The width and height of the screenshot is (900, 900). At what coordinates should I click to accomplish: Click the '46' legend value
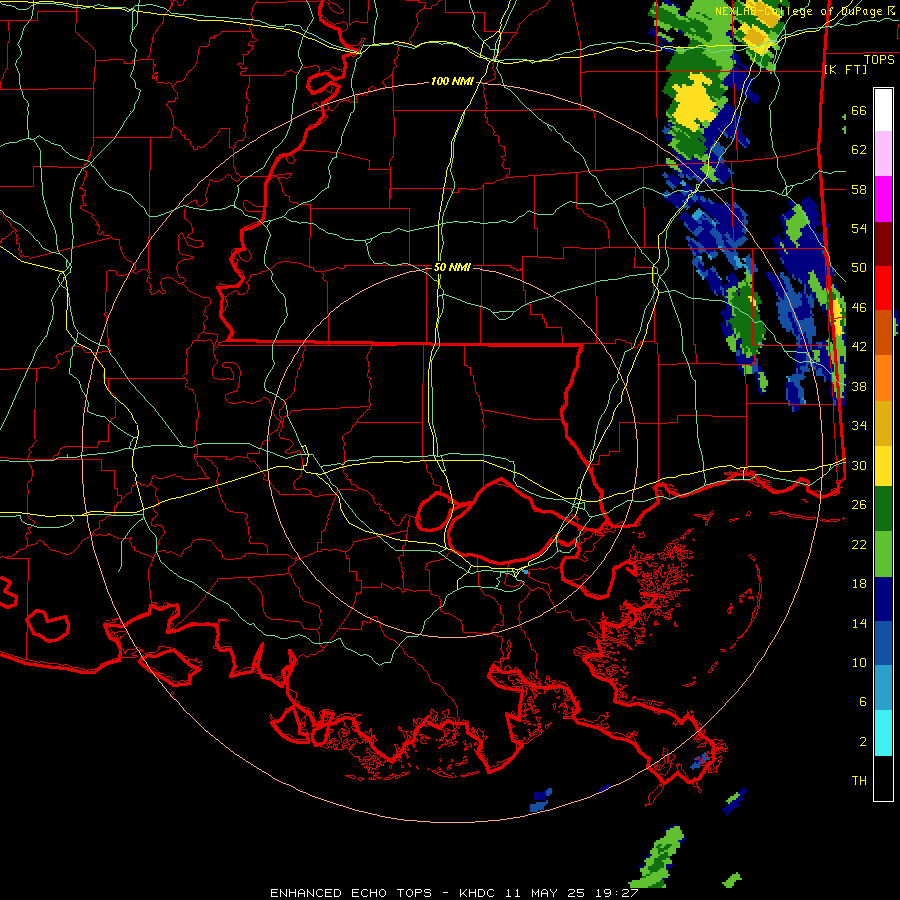[859, 308]
